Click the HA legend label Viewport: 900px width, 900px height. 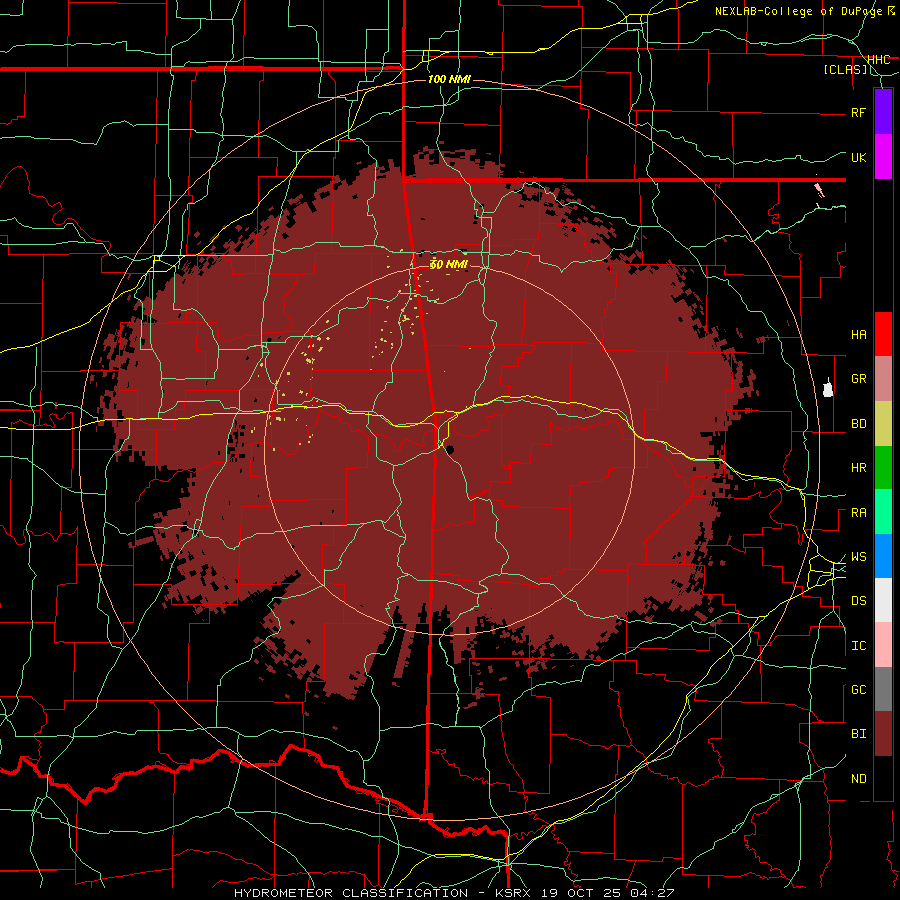pyautogui.click(x=858, y=335)
